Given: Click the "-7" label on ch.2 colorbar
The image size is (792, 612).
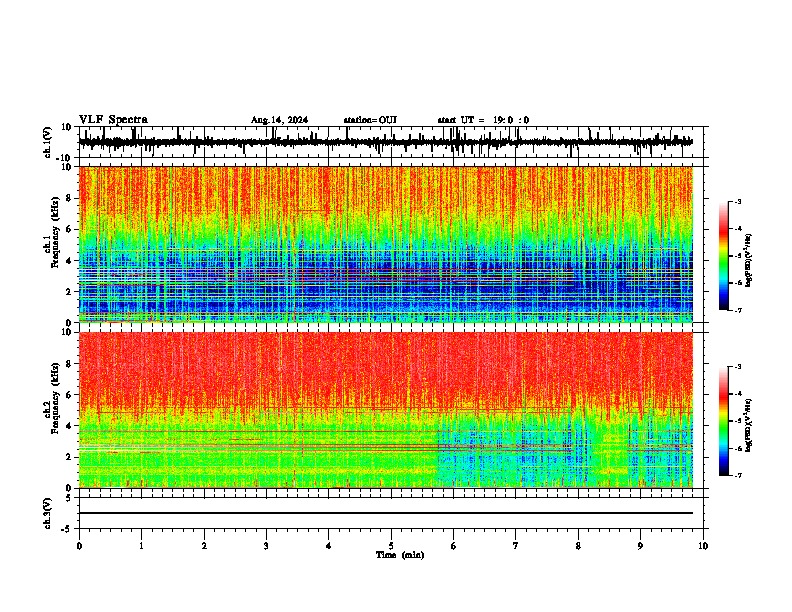Looking at the screenshot, I should coord(738,475).
